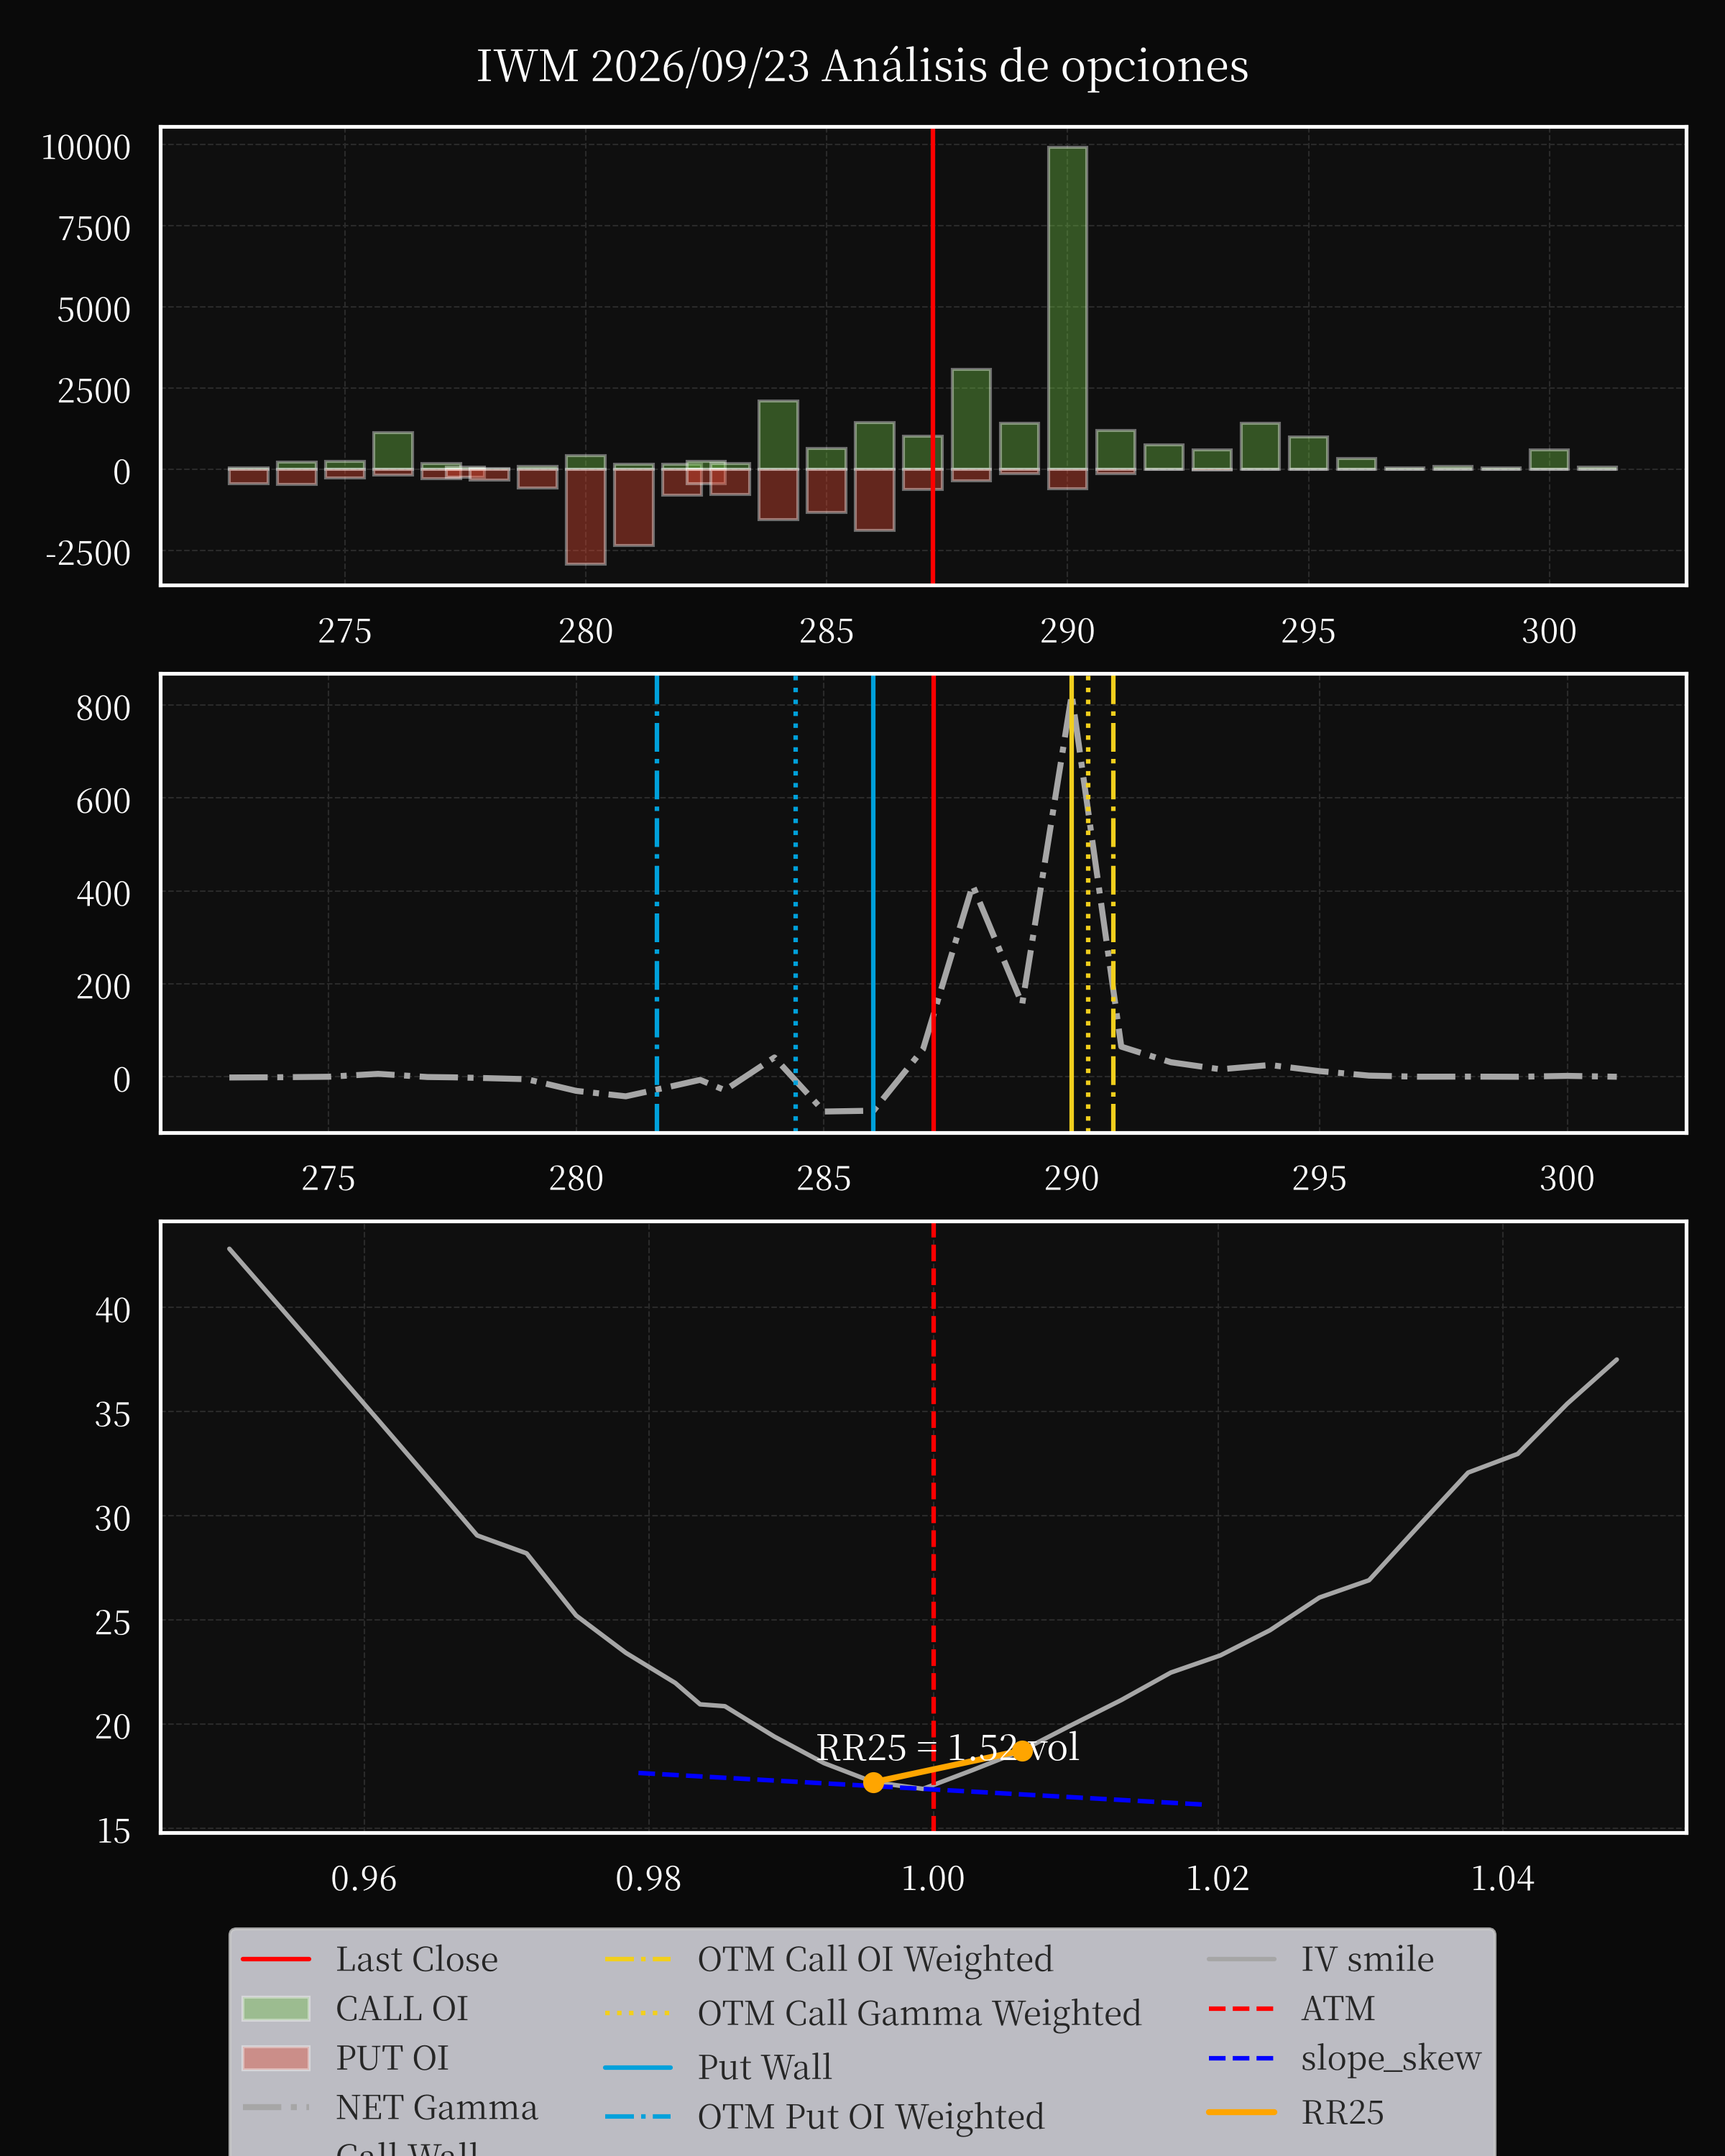
Task: Select the 'Put Wall' legend entry
Action: (x=717, y=2067)
